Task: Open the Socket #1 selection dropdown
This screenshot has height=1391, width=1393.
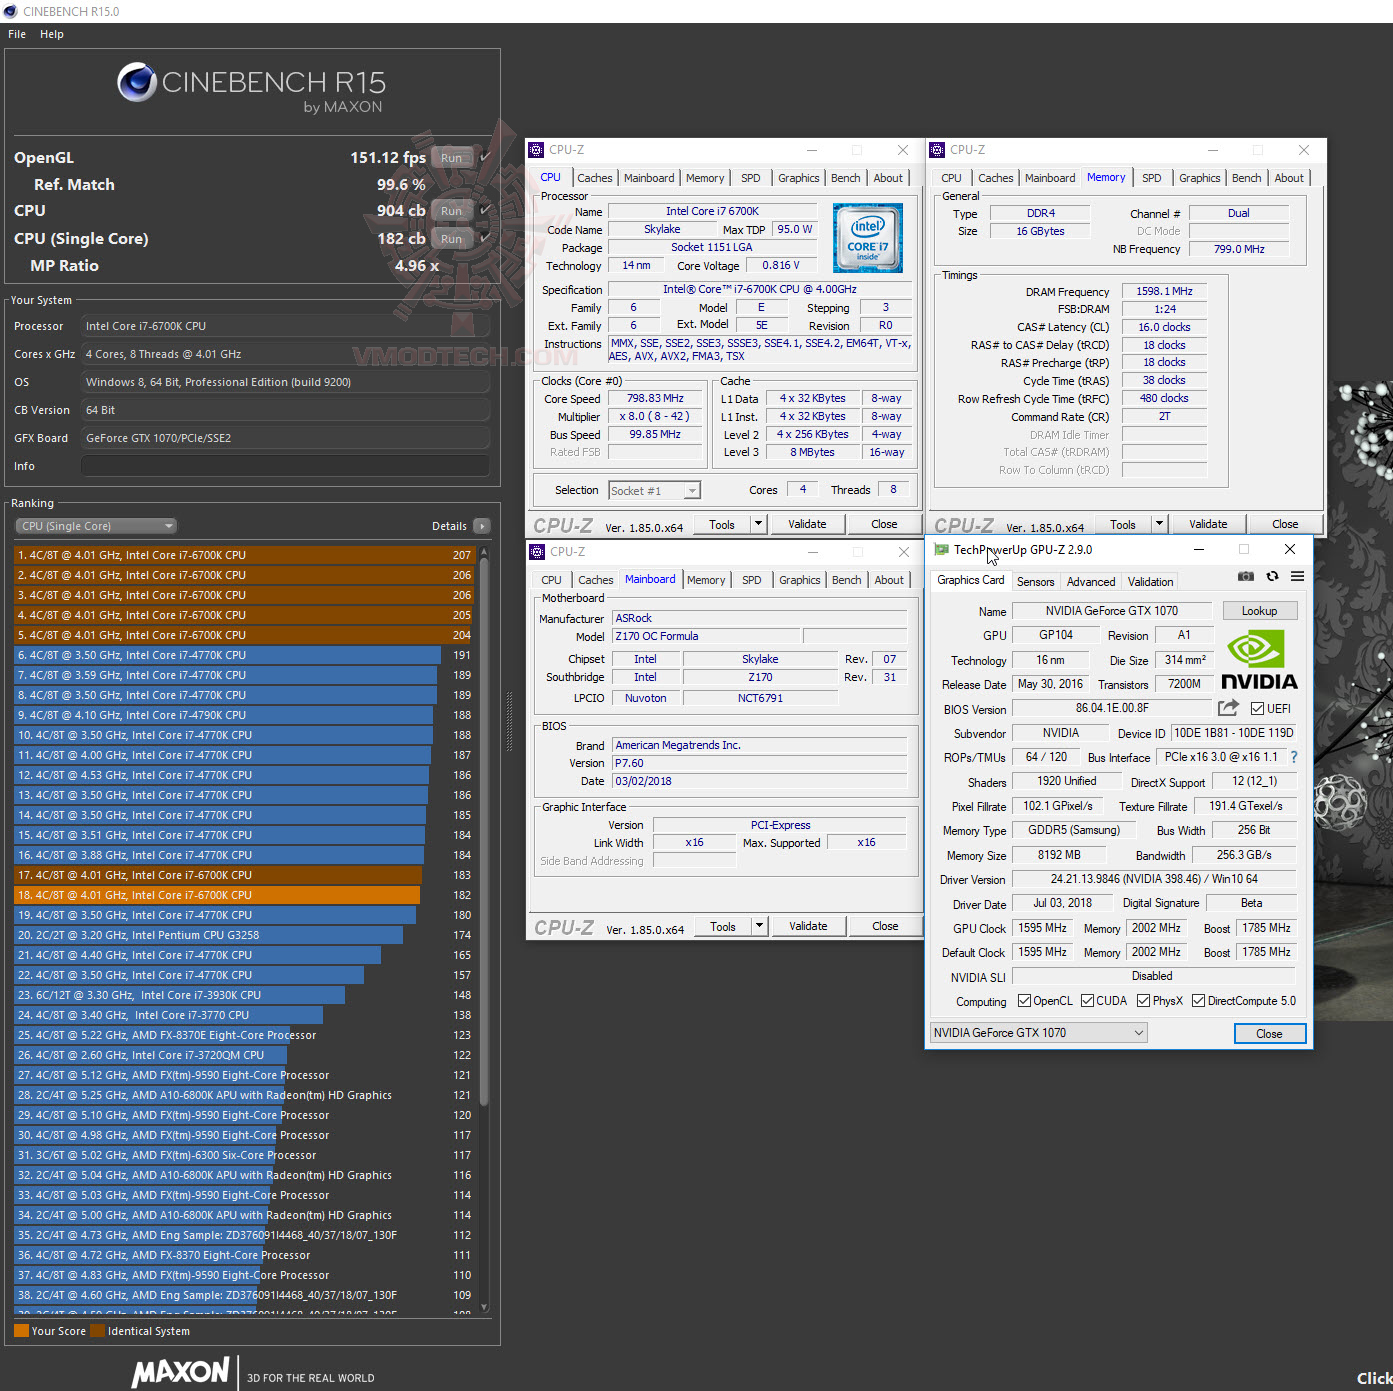Action: [x=654, y=490]
